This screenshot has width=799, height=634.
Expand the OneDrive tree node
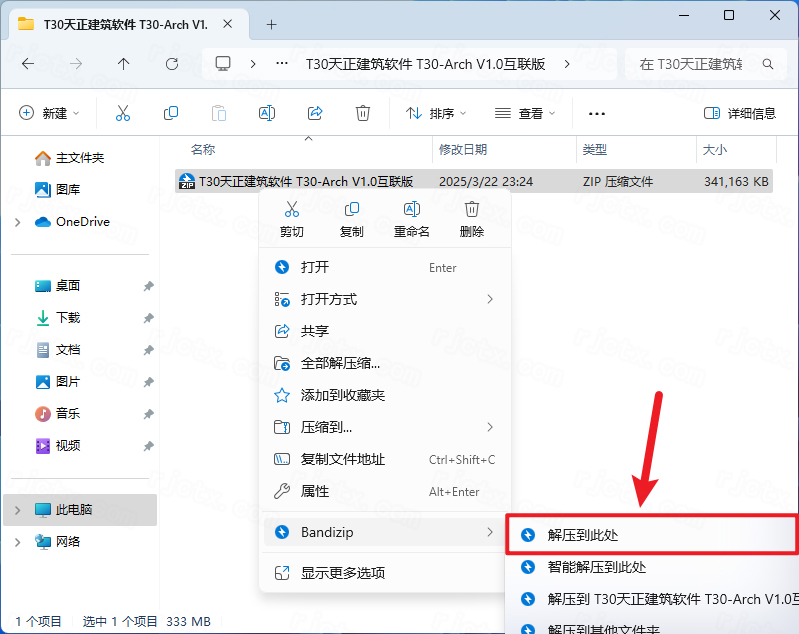(x=18, y=222)
